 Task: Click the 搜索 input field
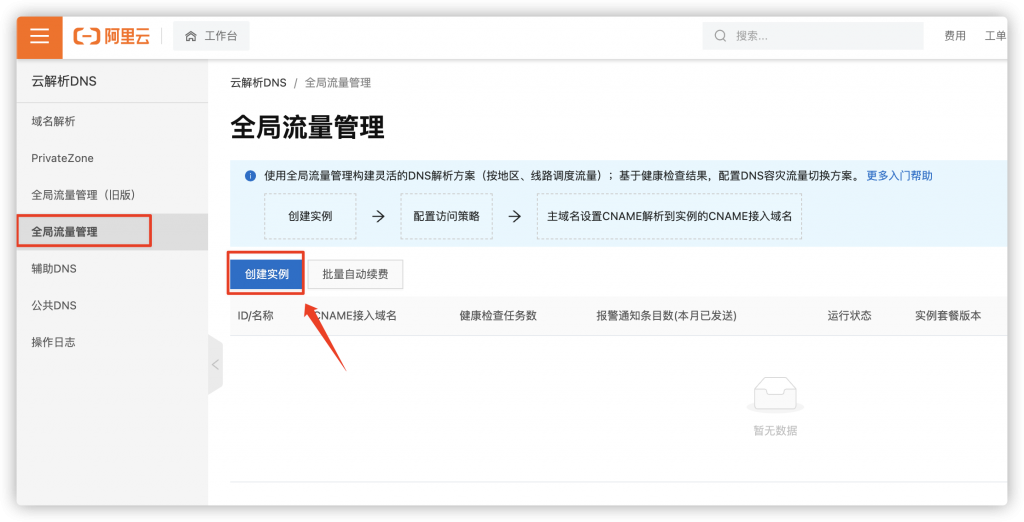pyautogui.click(x=813, y=36)
